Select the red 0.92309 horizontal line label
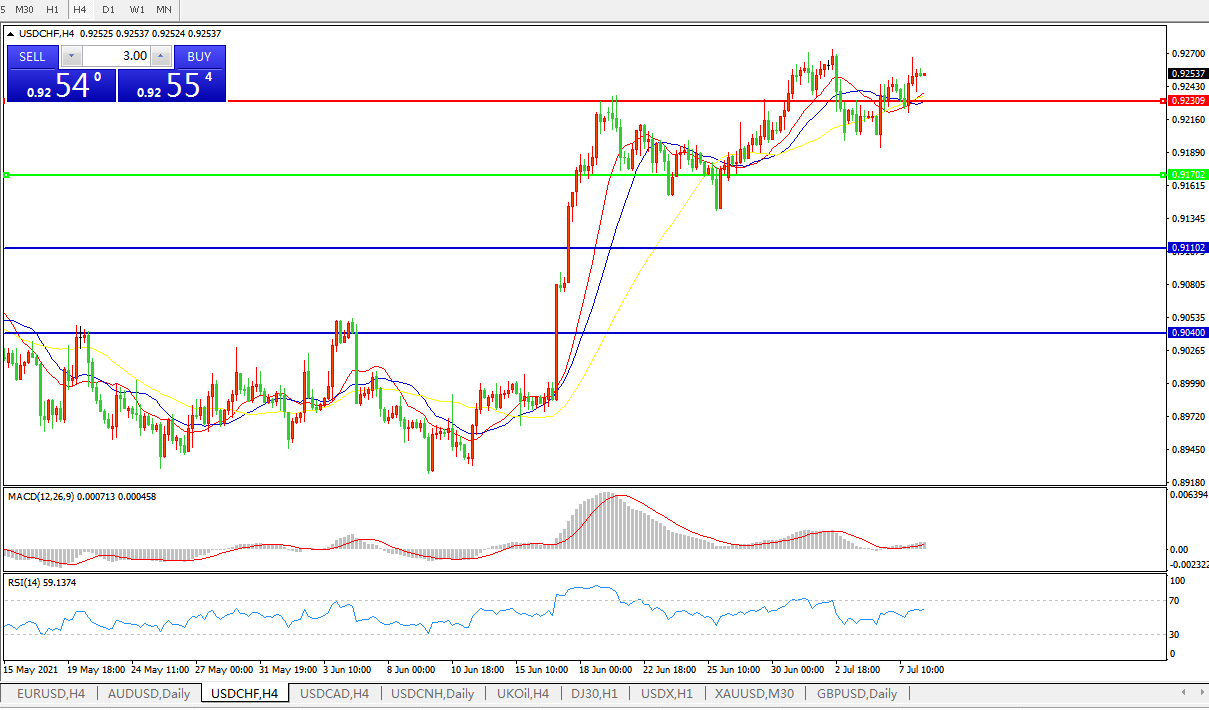 [x=1188, y=101]
